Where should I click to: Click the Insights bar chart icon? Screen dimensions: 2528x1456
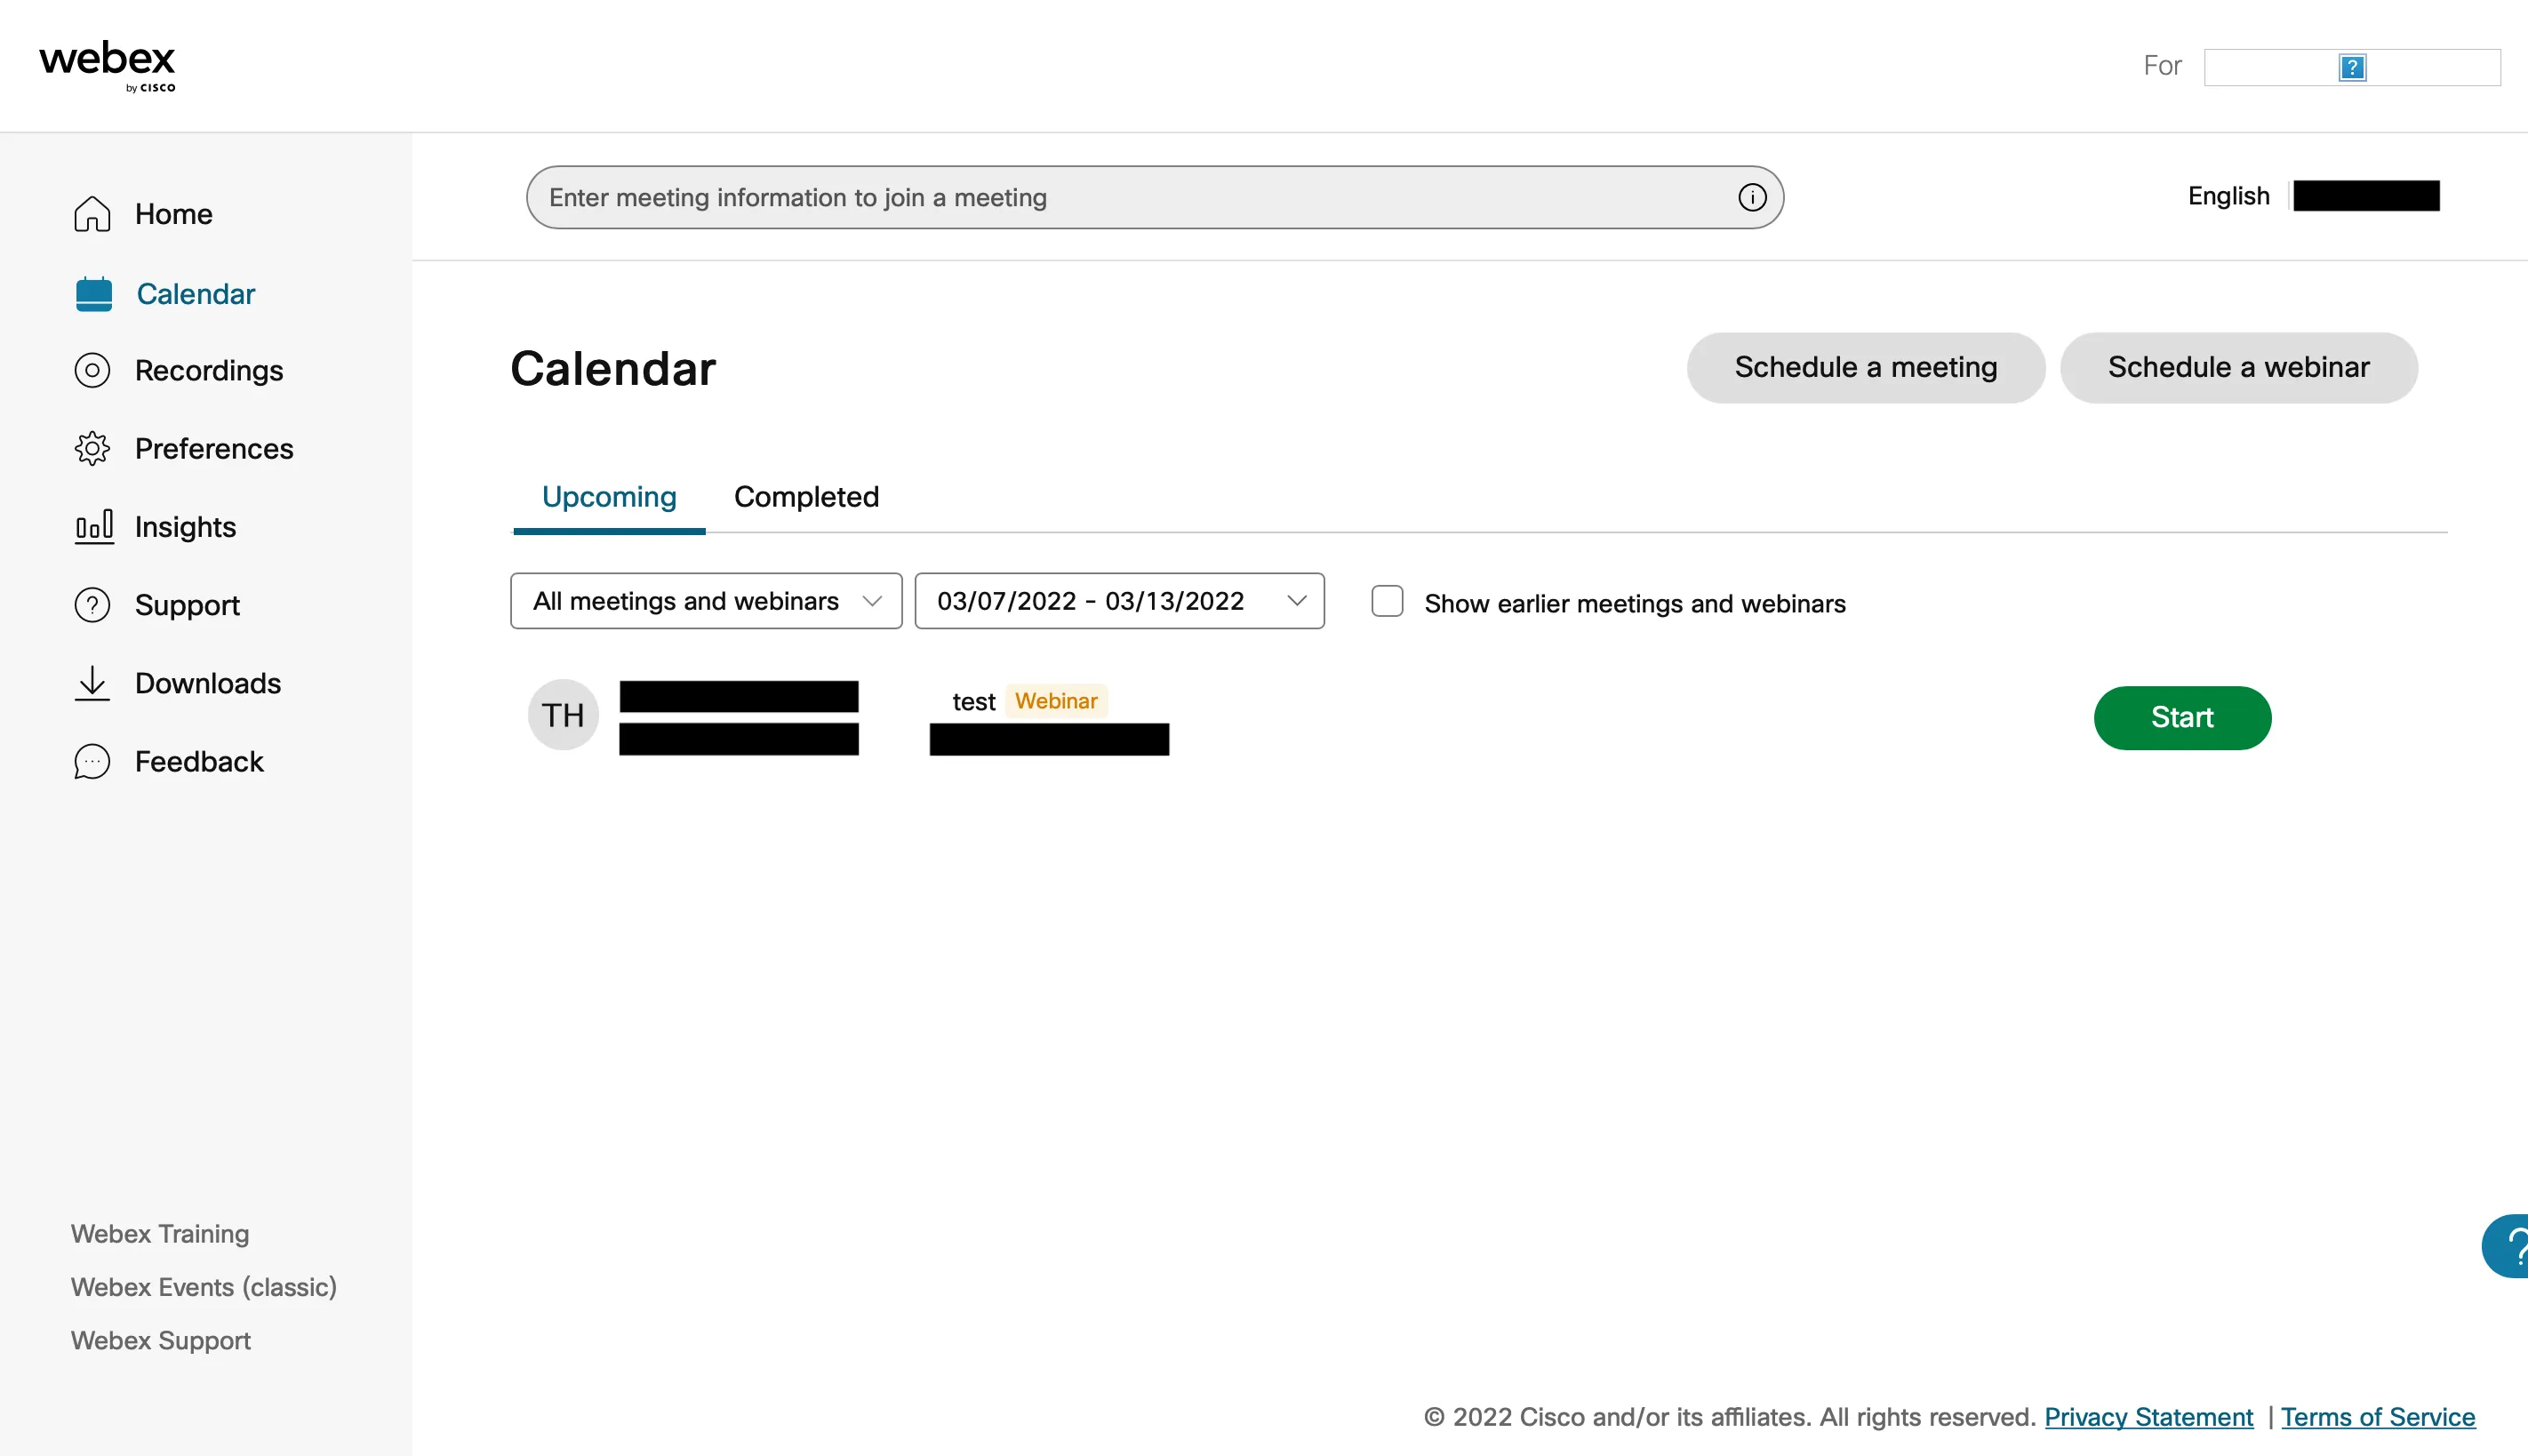click(x=91, y=526)
